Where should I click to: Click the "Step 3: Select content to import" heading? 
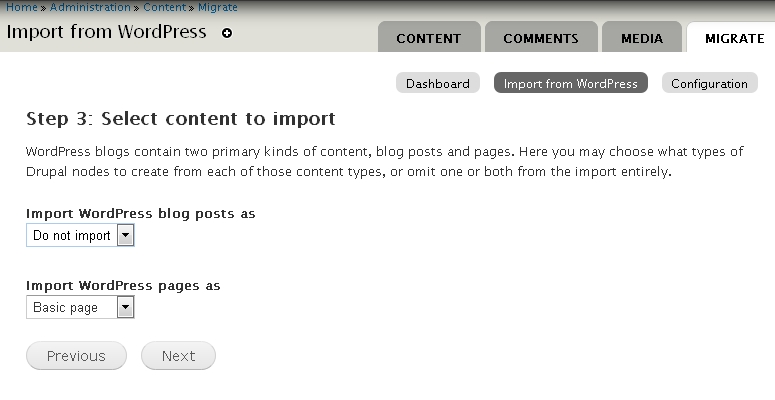[x=180, y=119]
